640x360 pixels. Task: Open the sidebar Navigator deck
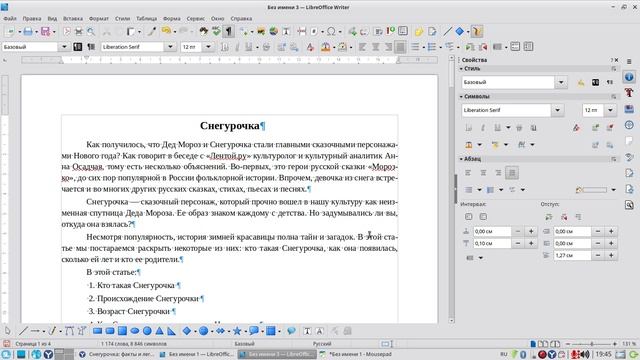[x=629, y=125]
